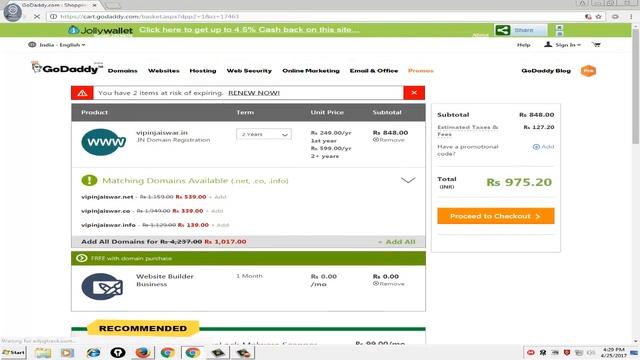The height and width of the screenshot is (360, 640).
Task: Click the orange Pro badge icon
Action: pos(588,71)
